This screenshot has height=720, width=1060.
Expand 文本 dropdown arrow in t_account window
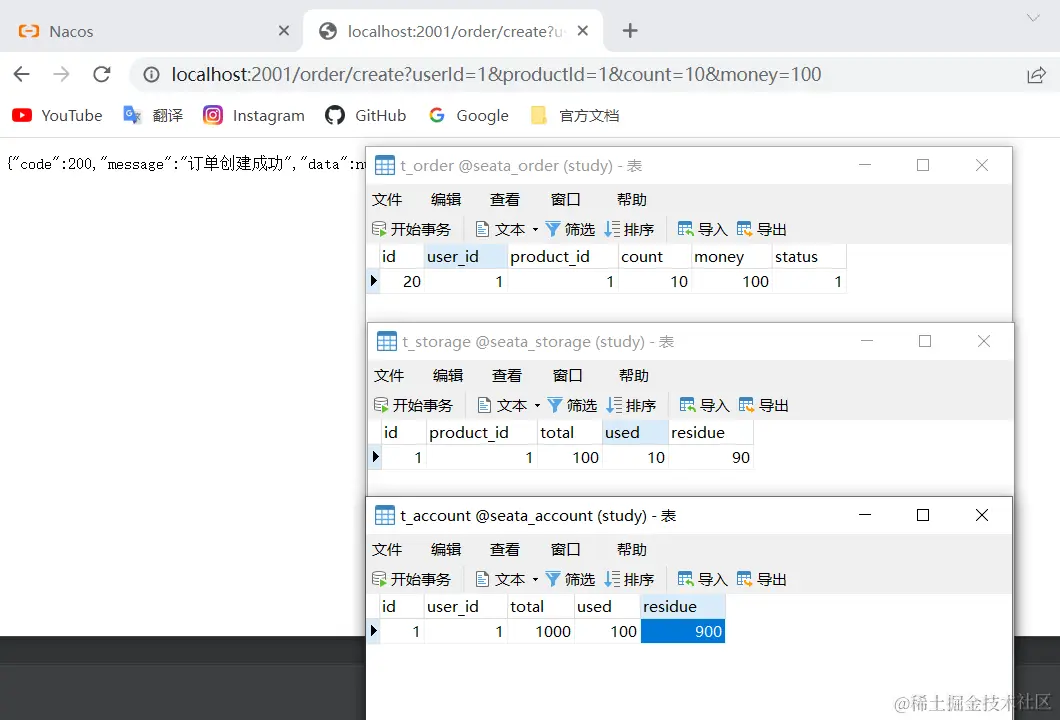535,580
